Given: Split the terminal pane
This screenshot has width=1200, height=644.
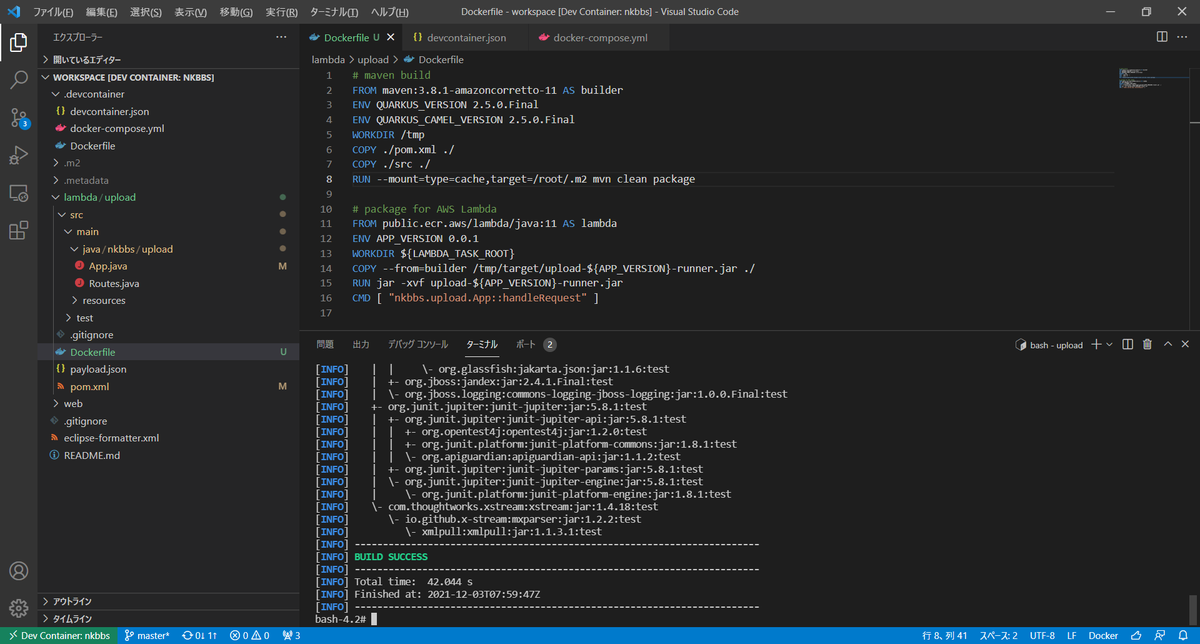Looking at the screenshot, I should tap(1128, 344).
